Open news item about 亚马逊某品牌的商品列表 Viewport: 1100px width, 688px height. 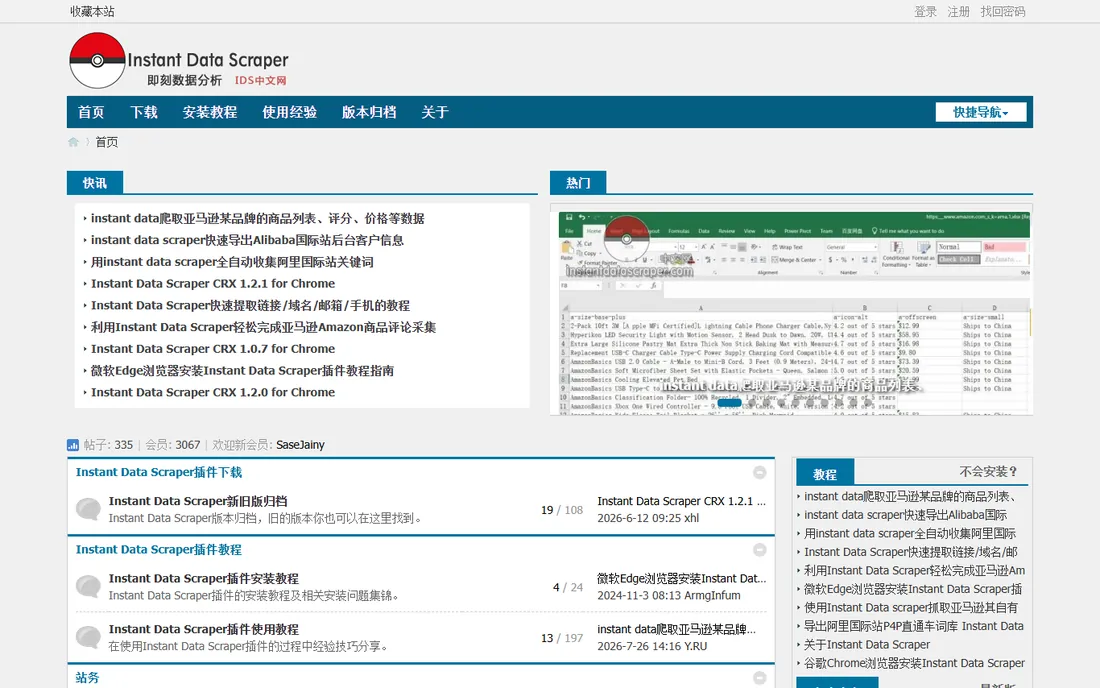(257, 219)
